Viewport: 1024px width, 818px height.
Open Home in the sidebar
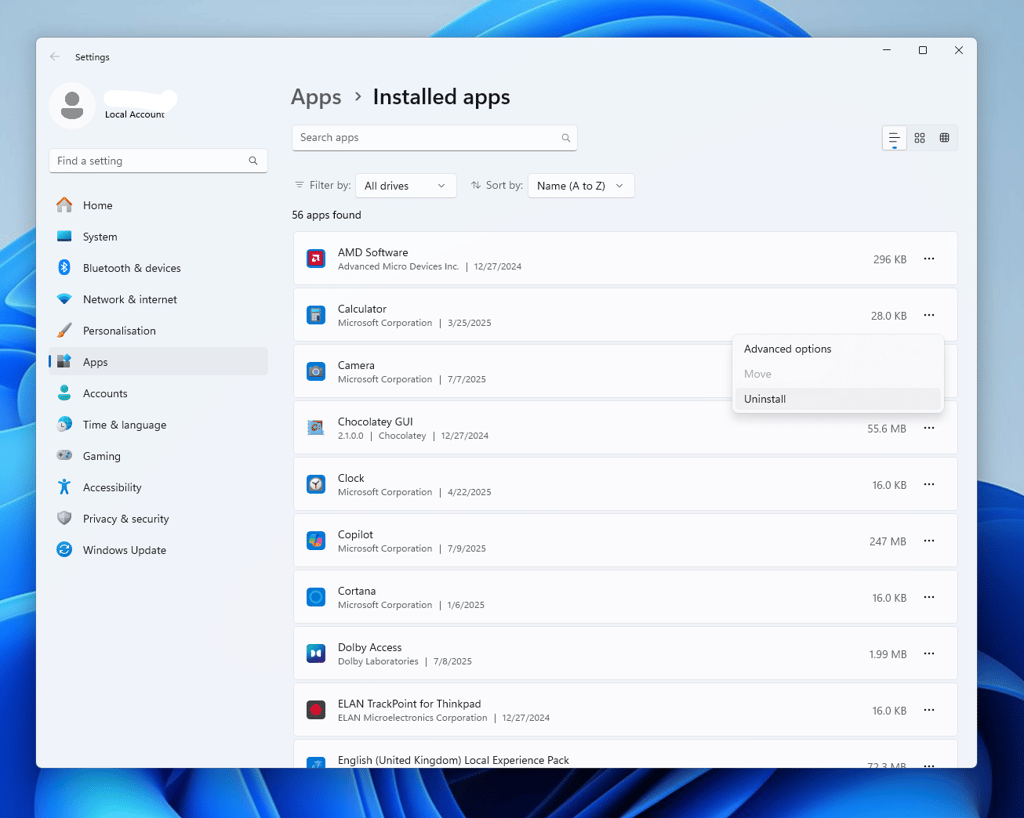tap(158, 205)
